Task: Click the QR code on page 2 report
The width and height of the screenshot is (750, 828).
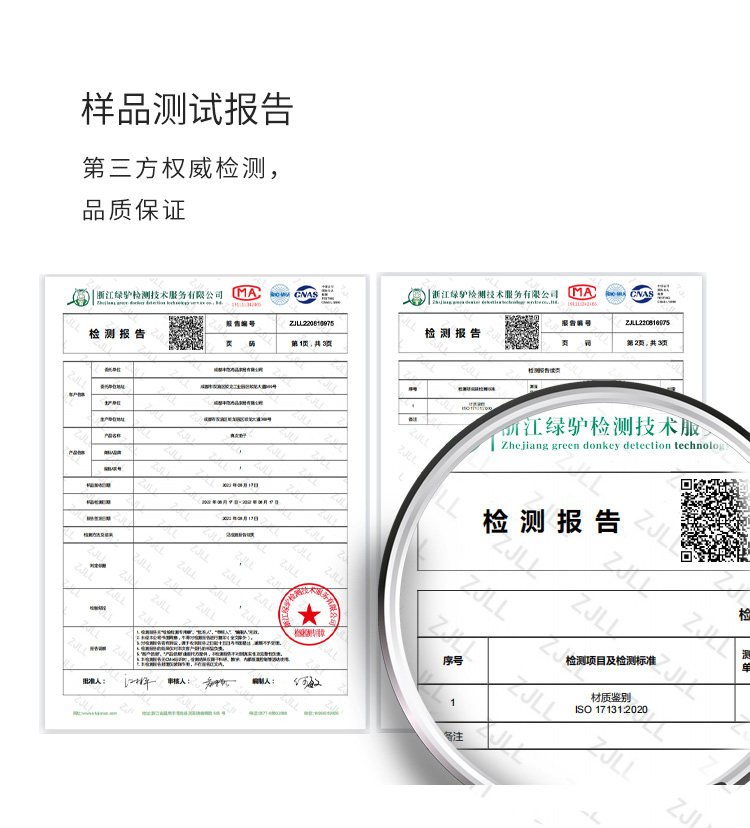Action: pos(522,333)
